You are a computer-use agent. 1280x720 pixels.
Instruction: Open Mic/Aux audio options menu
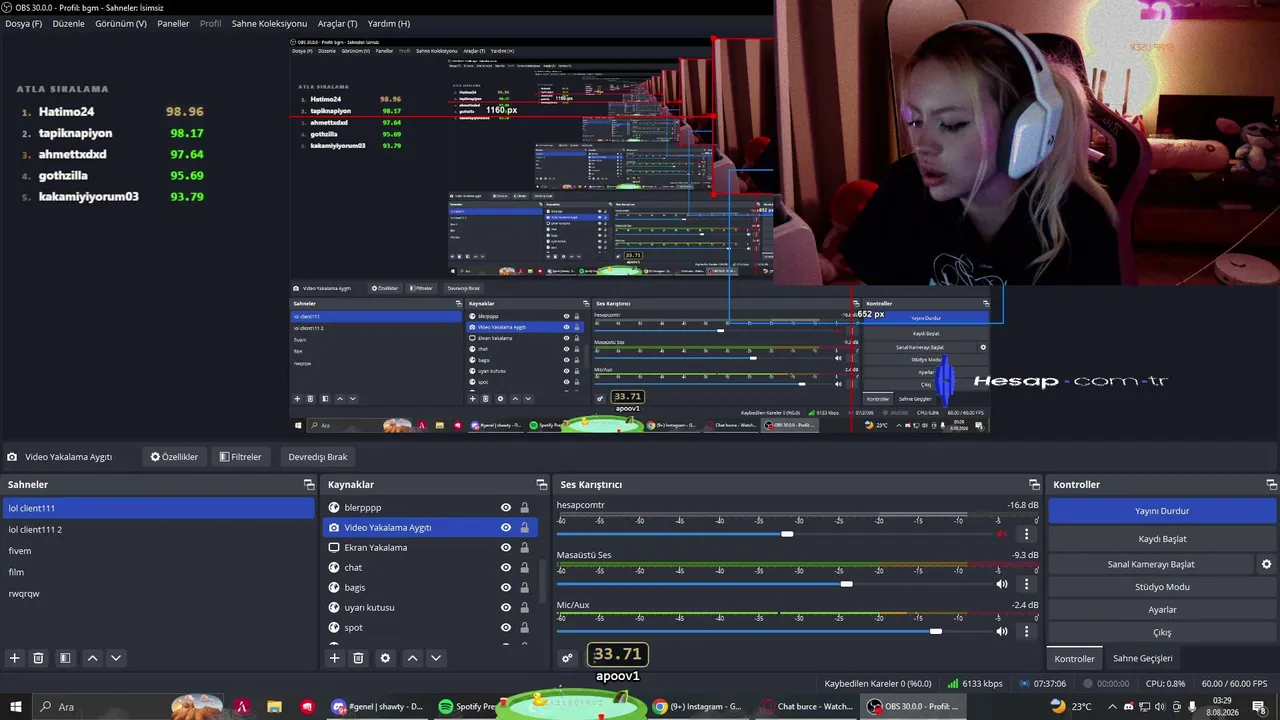1026,632
